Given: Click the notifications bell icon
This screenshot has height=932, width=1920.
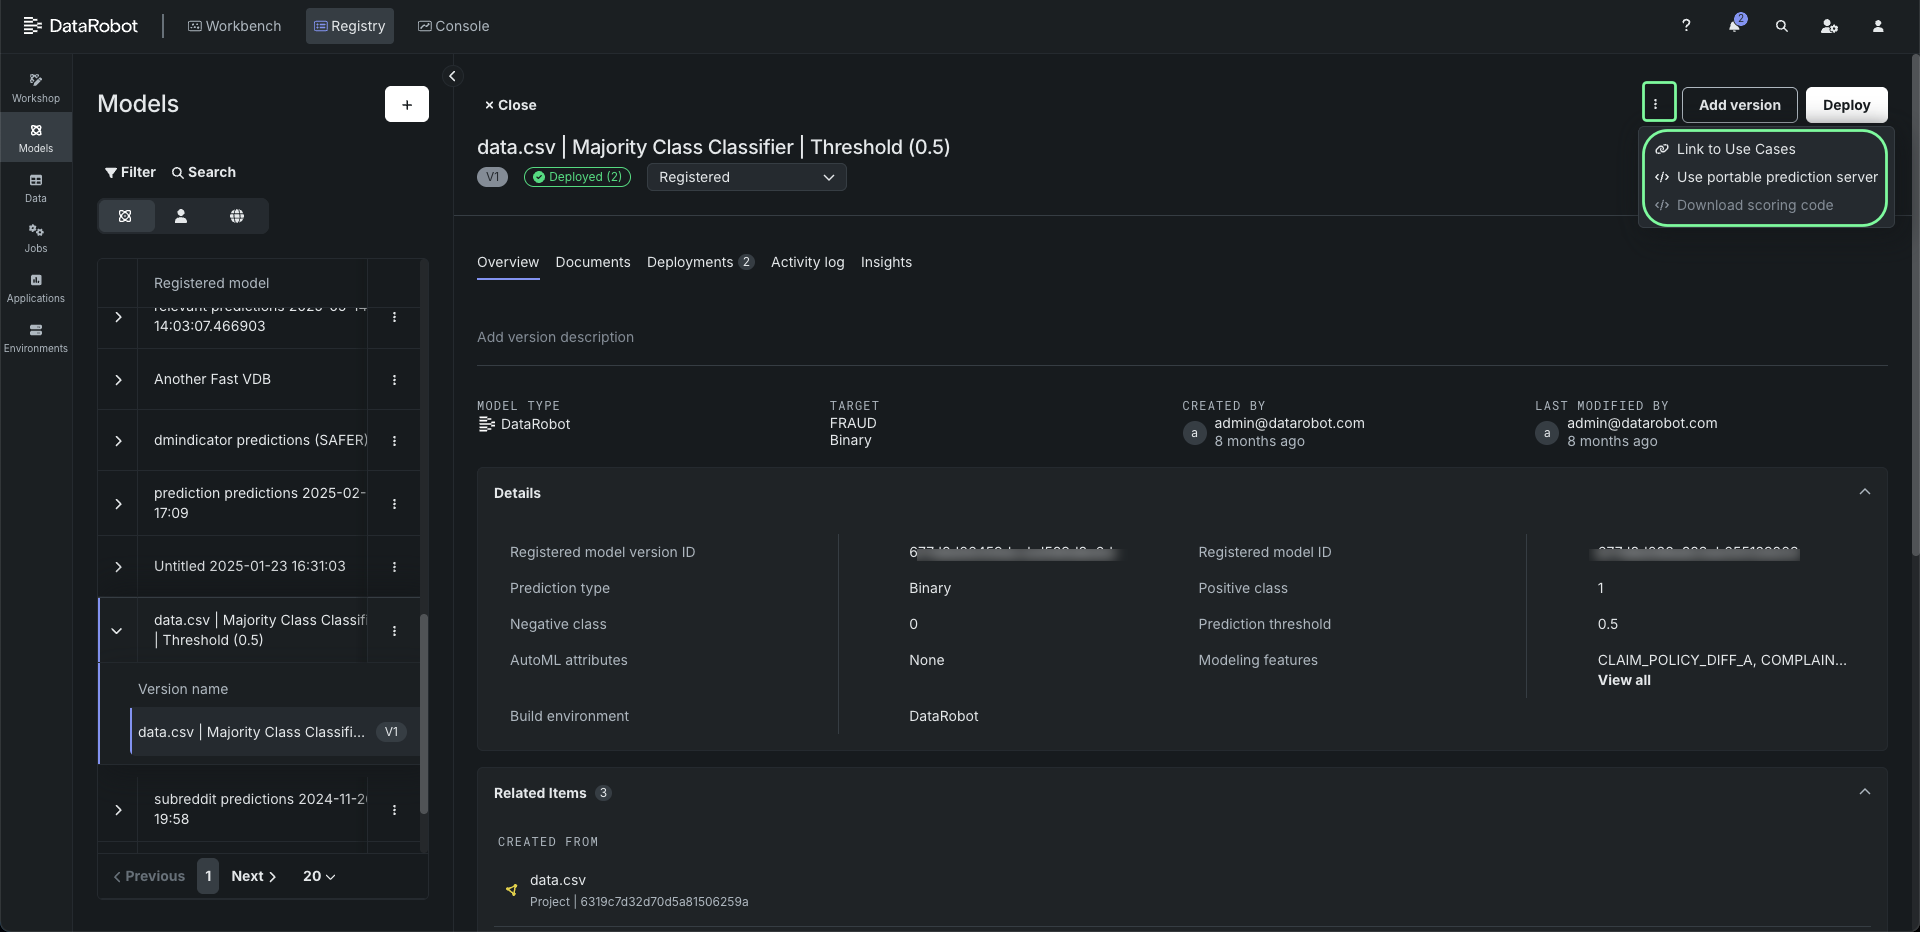Looking at the screenshot, I should pyautogui.click(x=1734, y=26).
